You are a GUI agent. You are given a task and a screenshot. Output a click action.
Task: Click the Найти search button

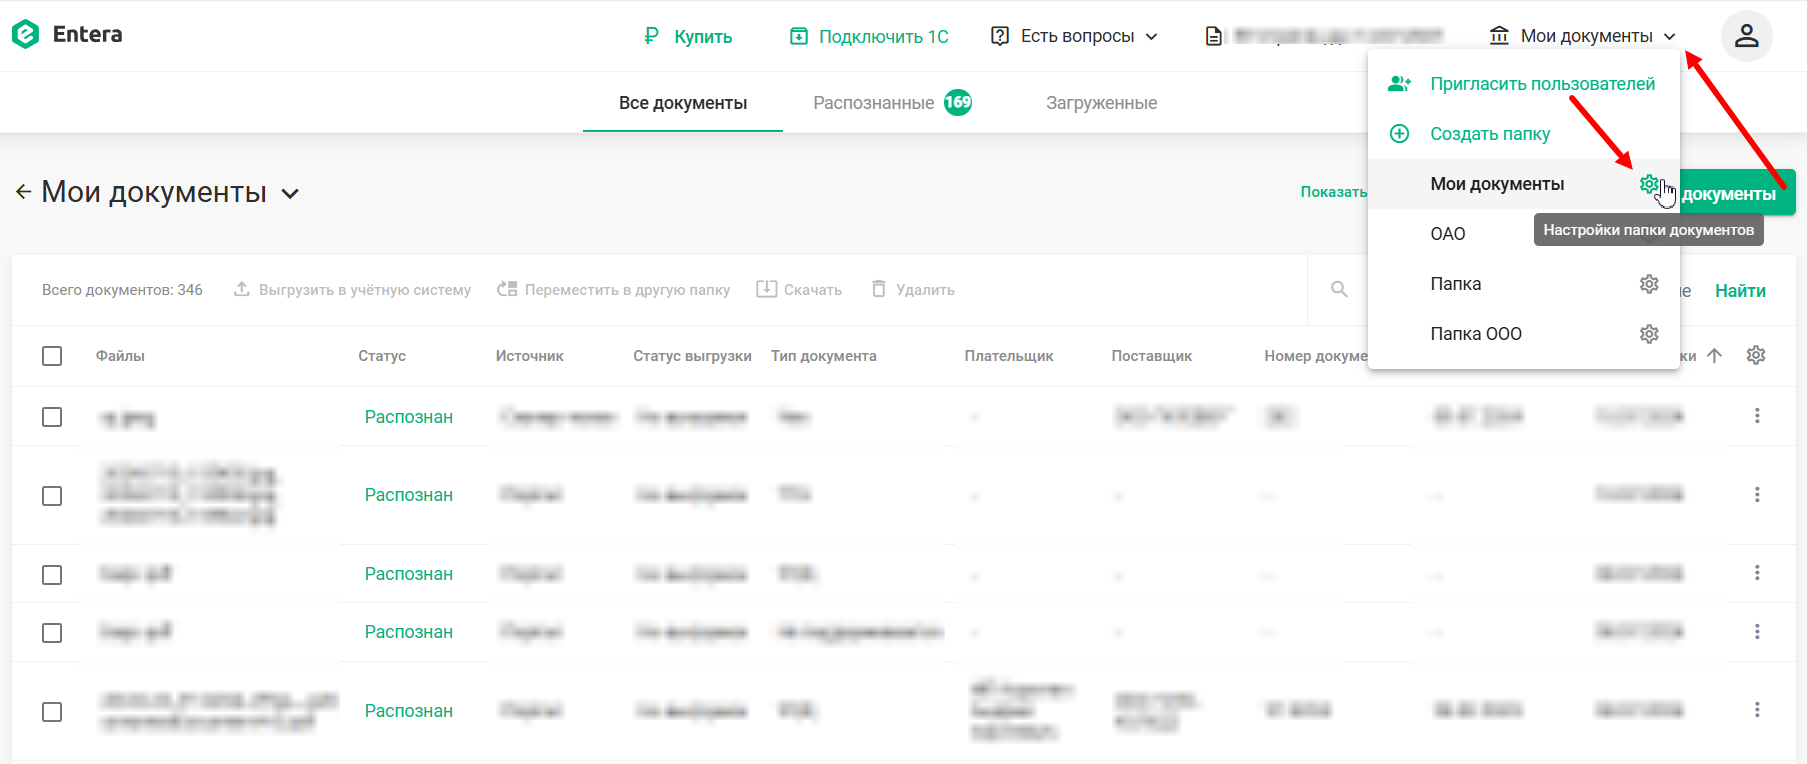[1740, 291]
